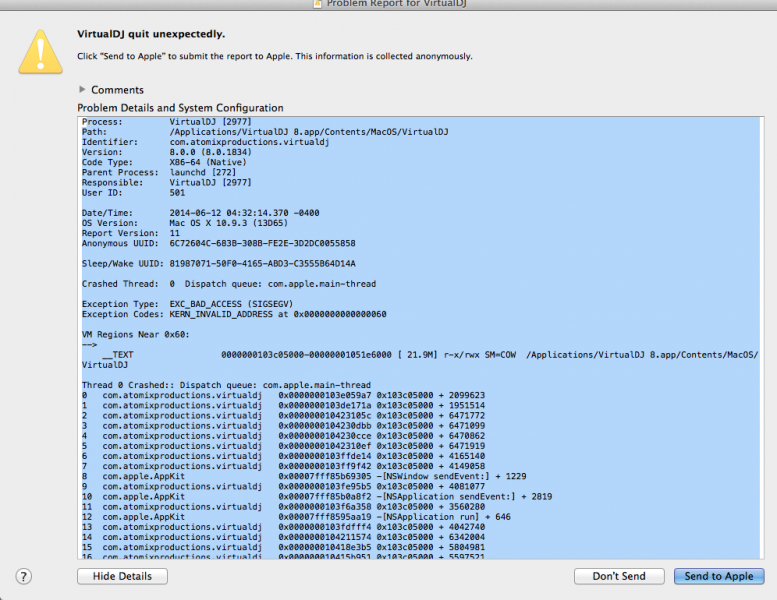Image resolution: width=777 pixels, height=600 pixels.
Task: Click the Exception Type EXC_BAD_ACCESS line
Action: [x=187, y=304]
